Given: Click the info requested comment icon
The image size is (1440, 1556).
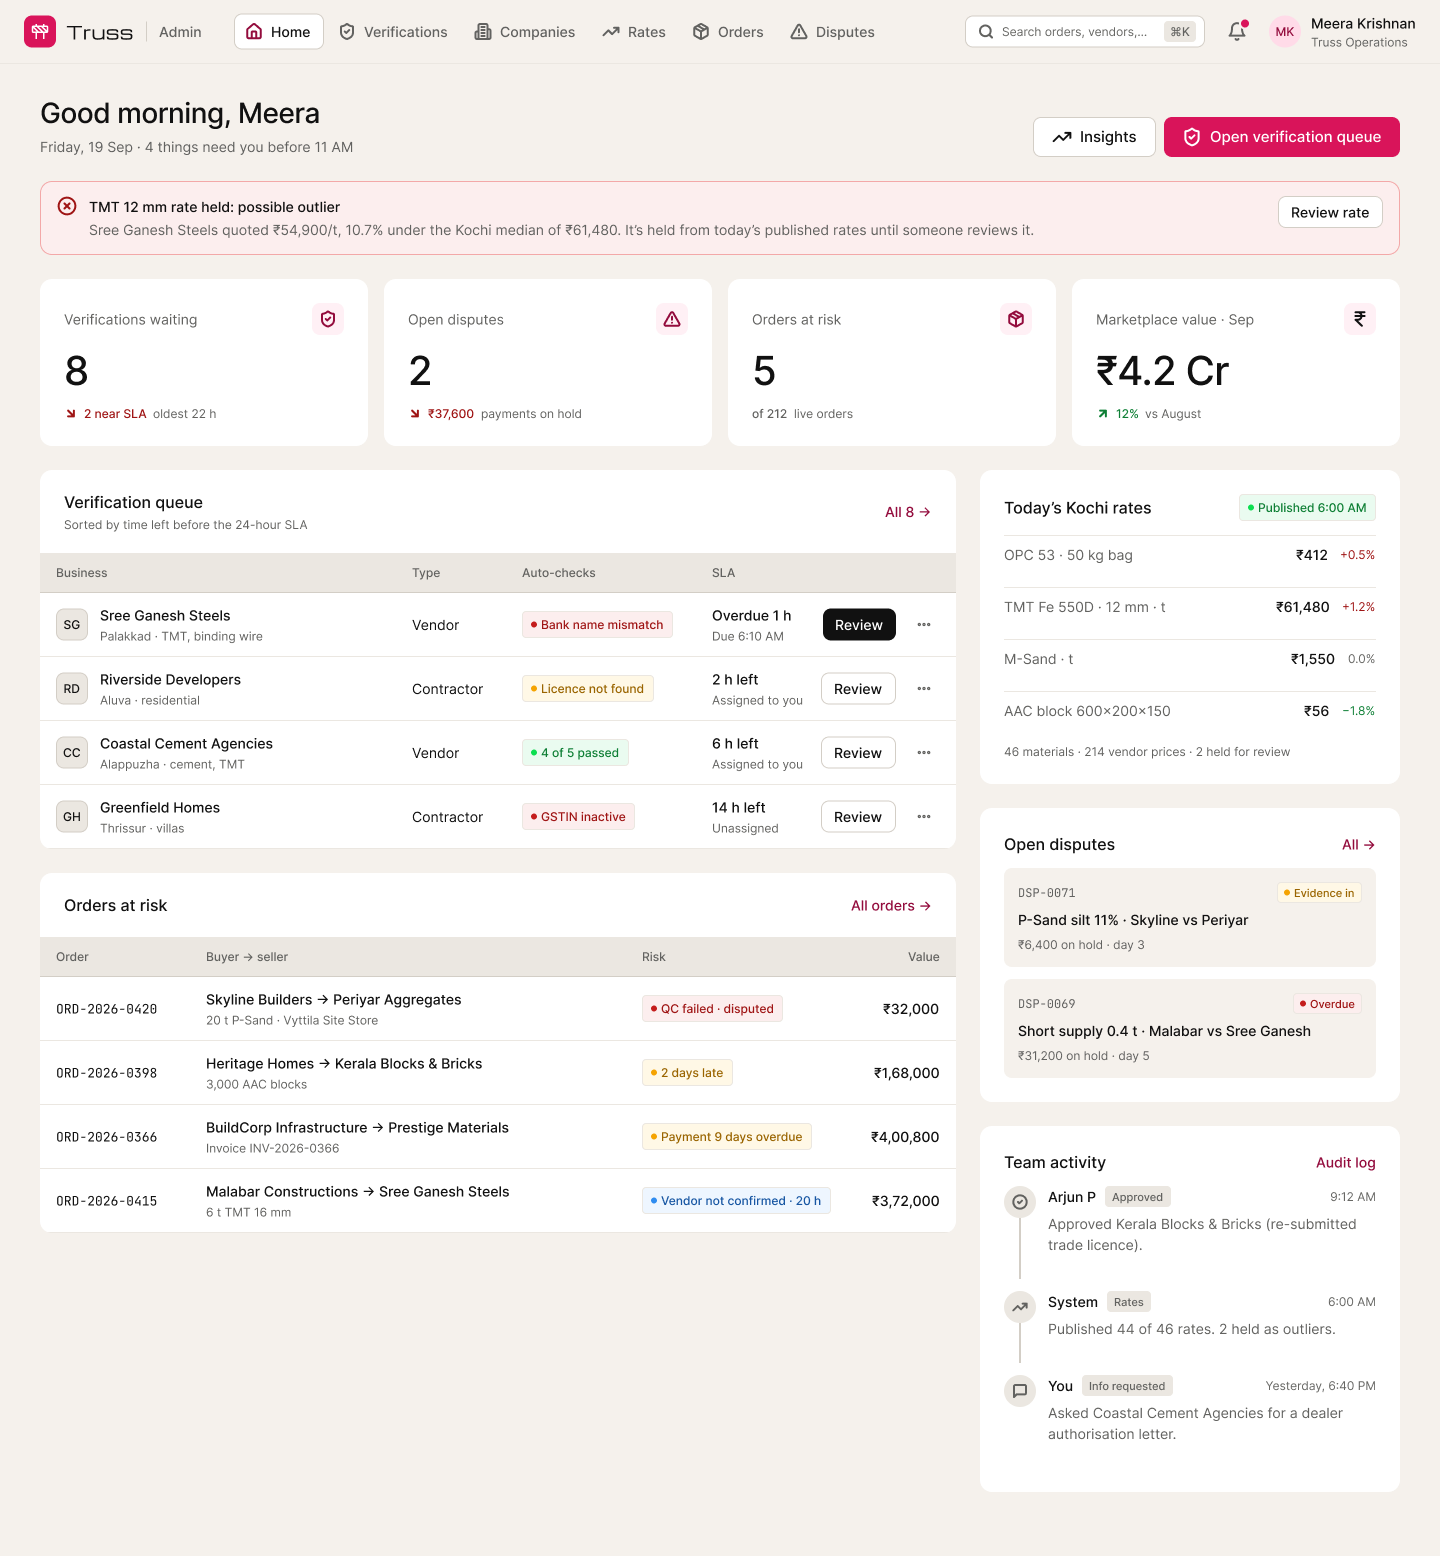Looking at the screenshot, I should click(1020, 1391).
